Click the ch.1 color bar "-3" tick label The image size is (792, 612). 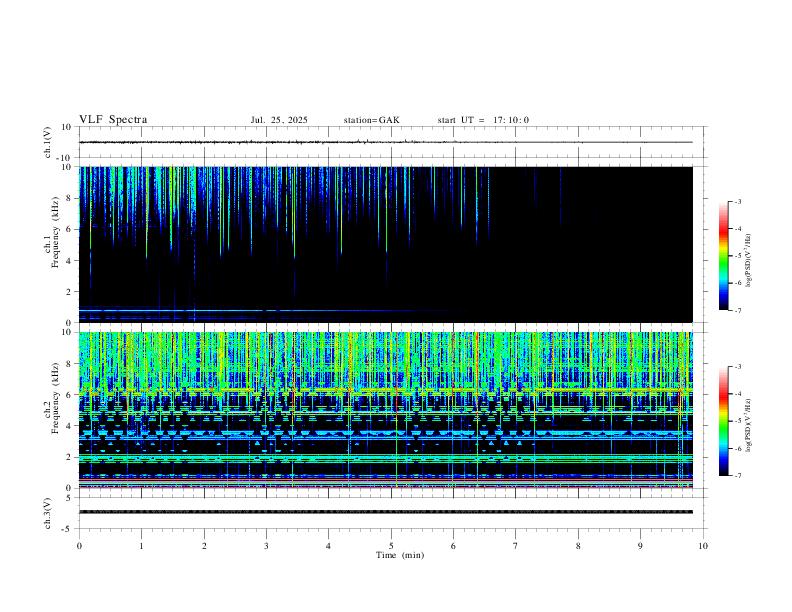738,201
